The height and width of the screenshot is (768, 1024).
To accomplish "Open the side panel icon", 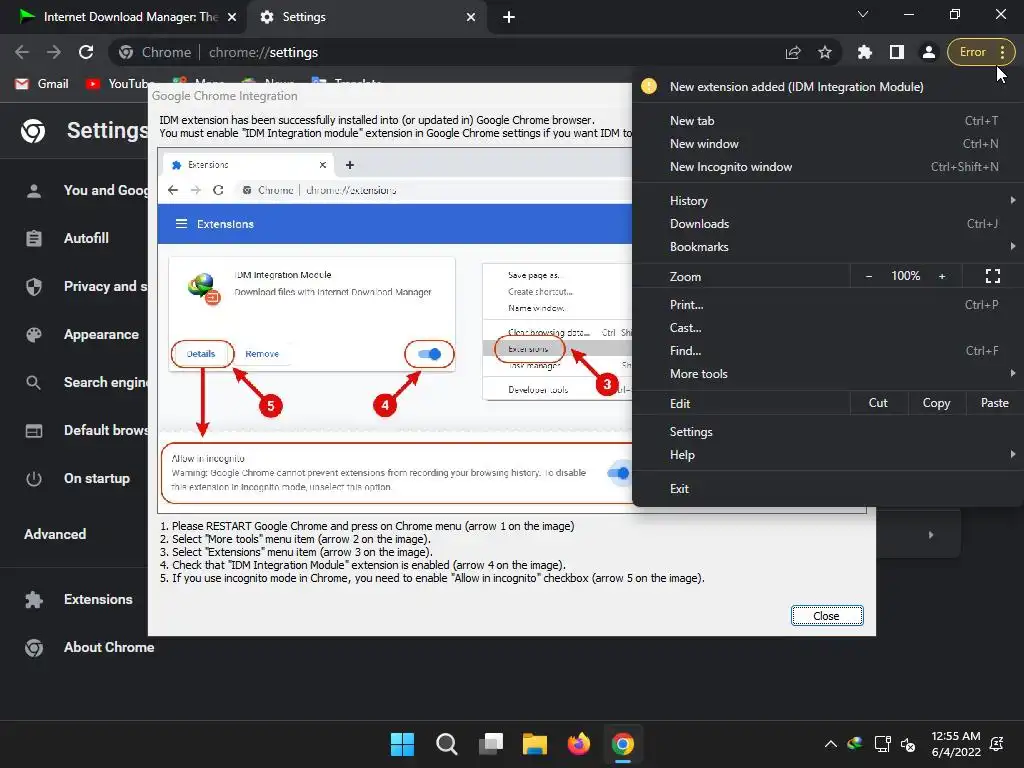I will click(x=897, y=52).
